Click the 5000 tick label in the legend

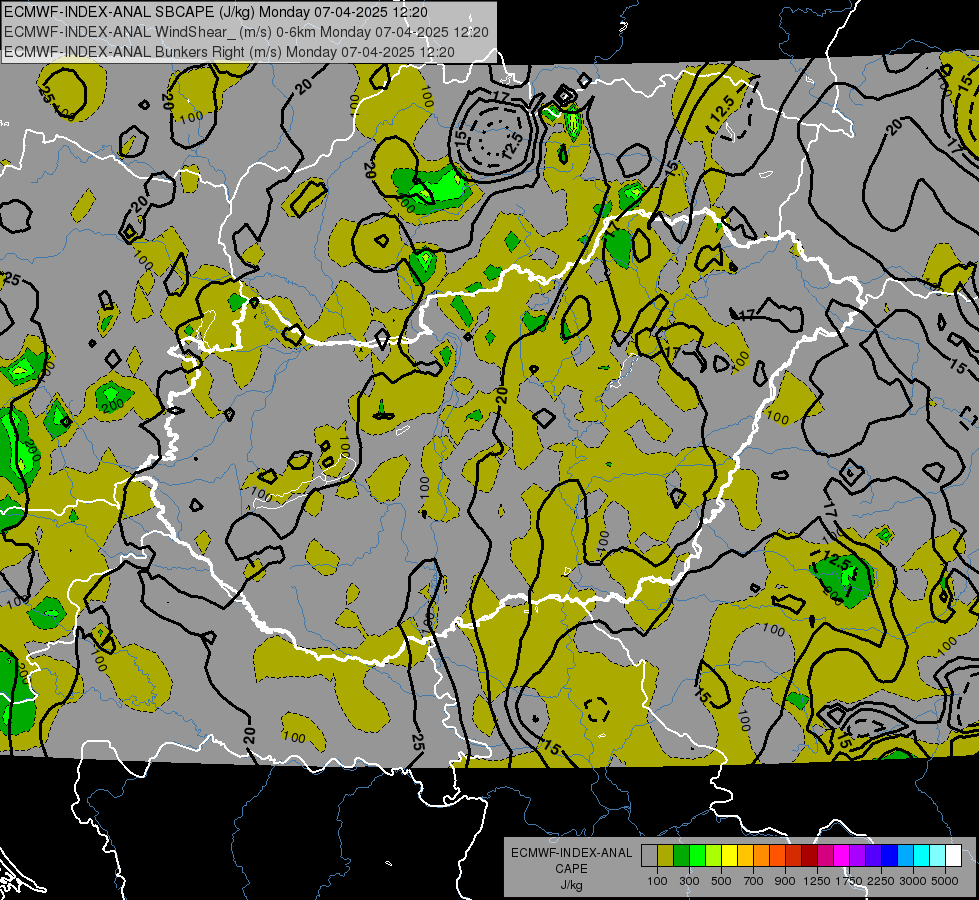(x=945, y=881)
